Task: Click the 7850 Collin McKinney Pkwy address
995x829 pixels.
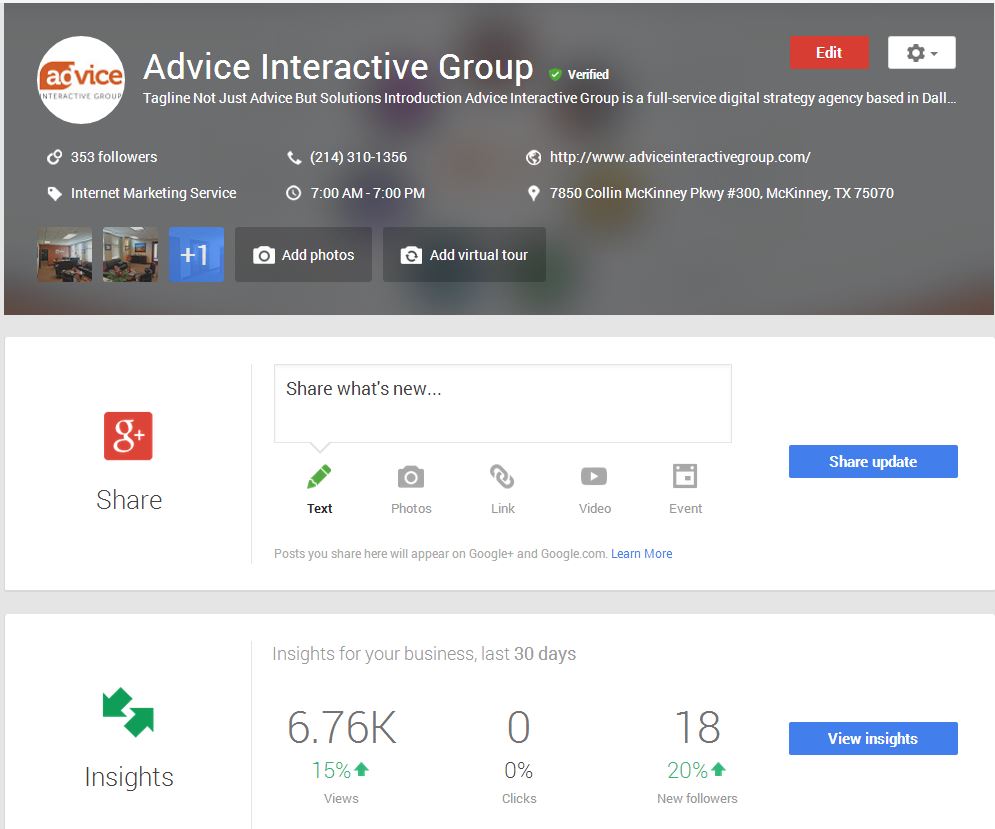Action: coord(722,193)
